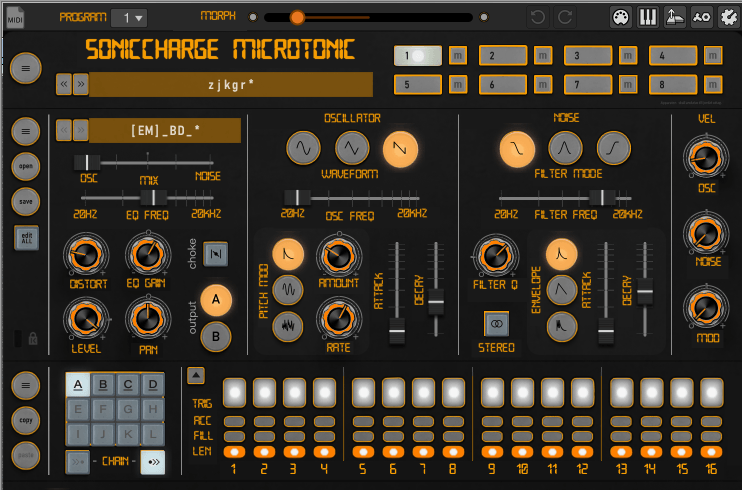742x490 pixels.
Task: Open the program hamburger menu button
Action: (26, 68)
